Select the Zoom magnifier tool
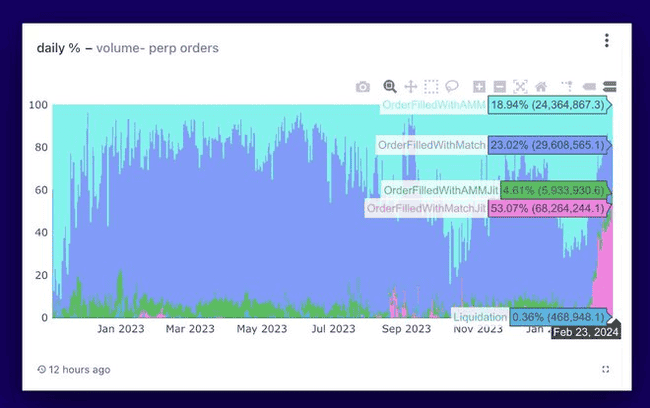 (390, 87)
